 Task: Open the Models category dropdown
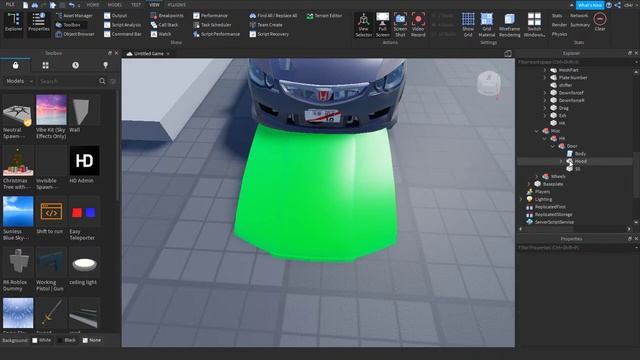pos(19,81)
